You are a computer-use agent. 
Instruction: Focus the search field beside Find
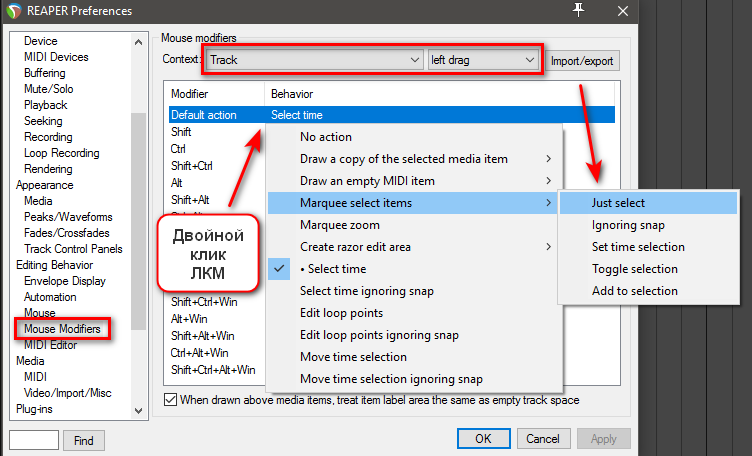click(34, 440)
